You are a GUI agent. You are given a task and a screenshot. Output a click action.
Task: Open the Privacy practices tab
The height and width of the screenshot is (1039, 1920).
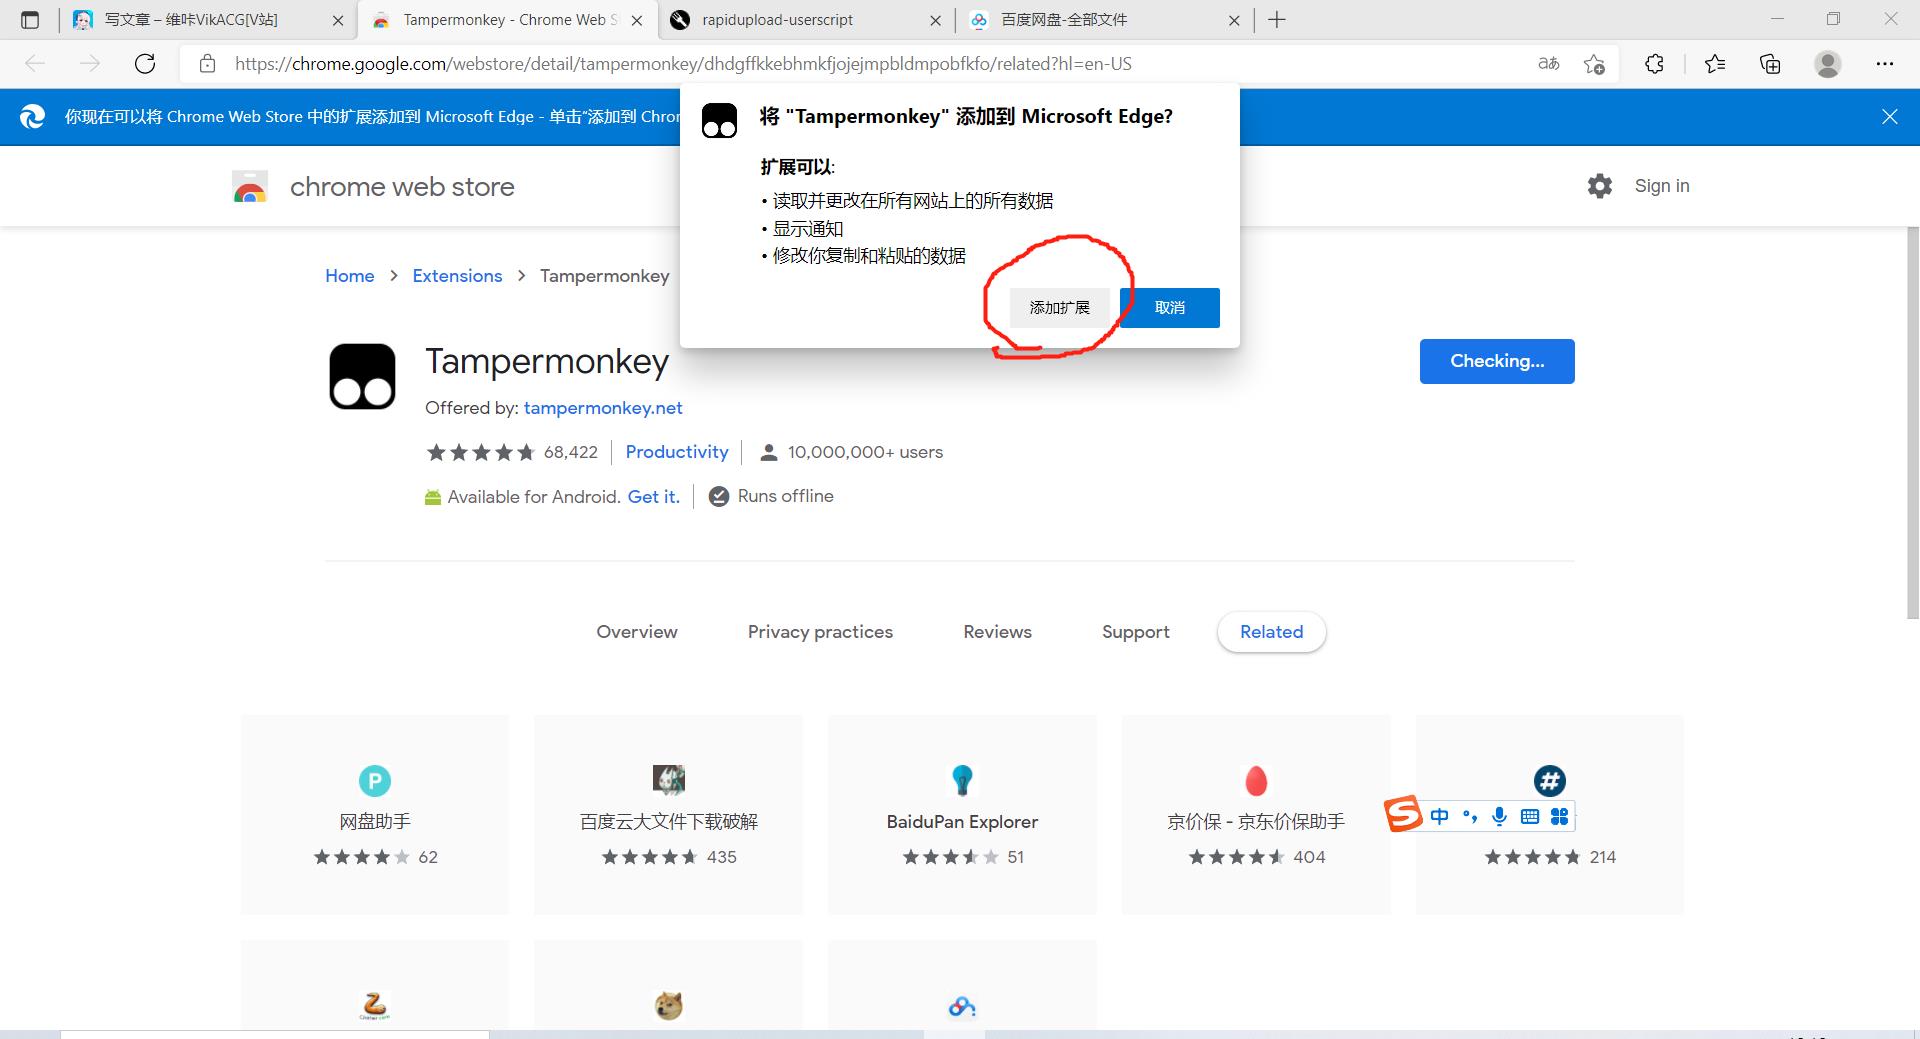[820, 632]
